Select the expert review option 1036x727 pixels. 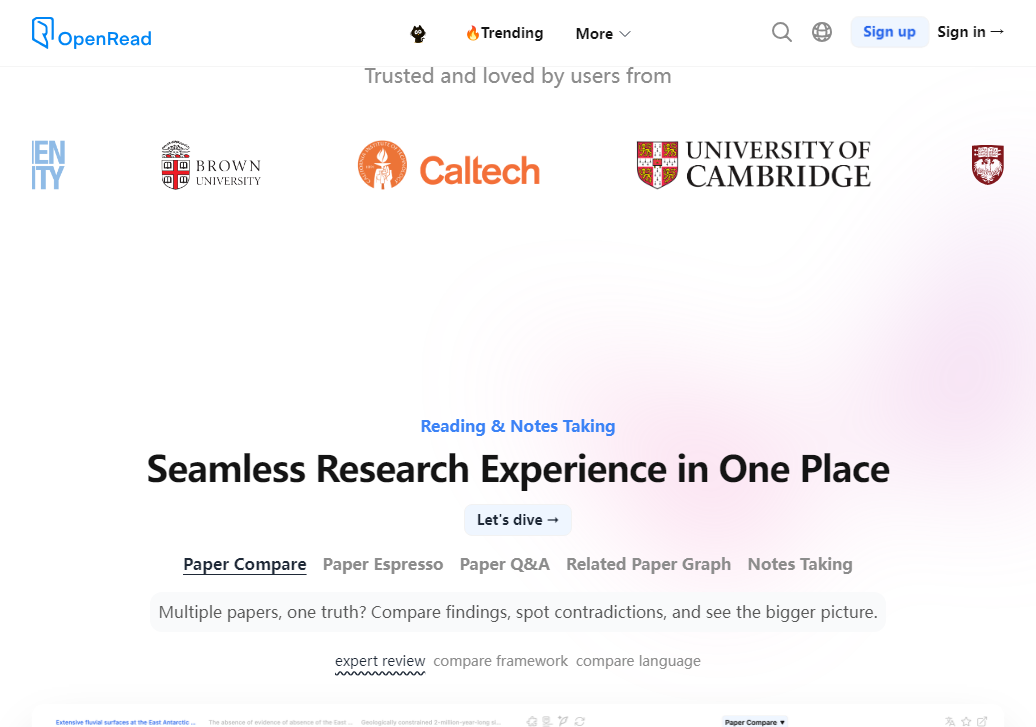pyautogui.click(x=380, y=662)
